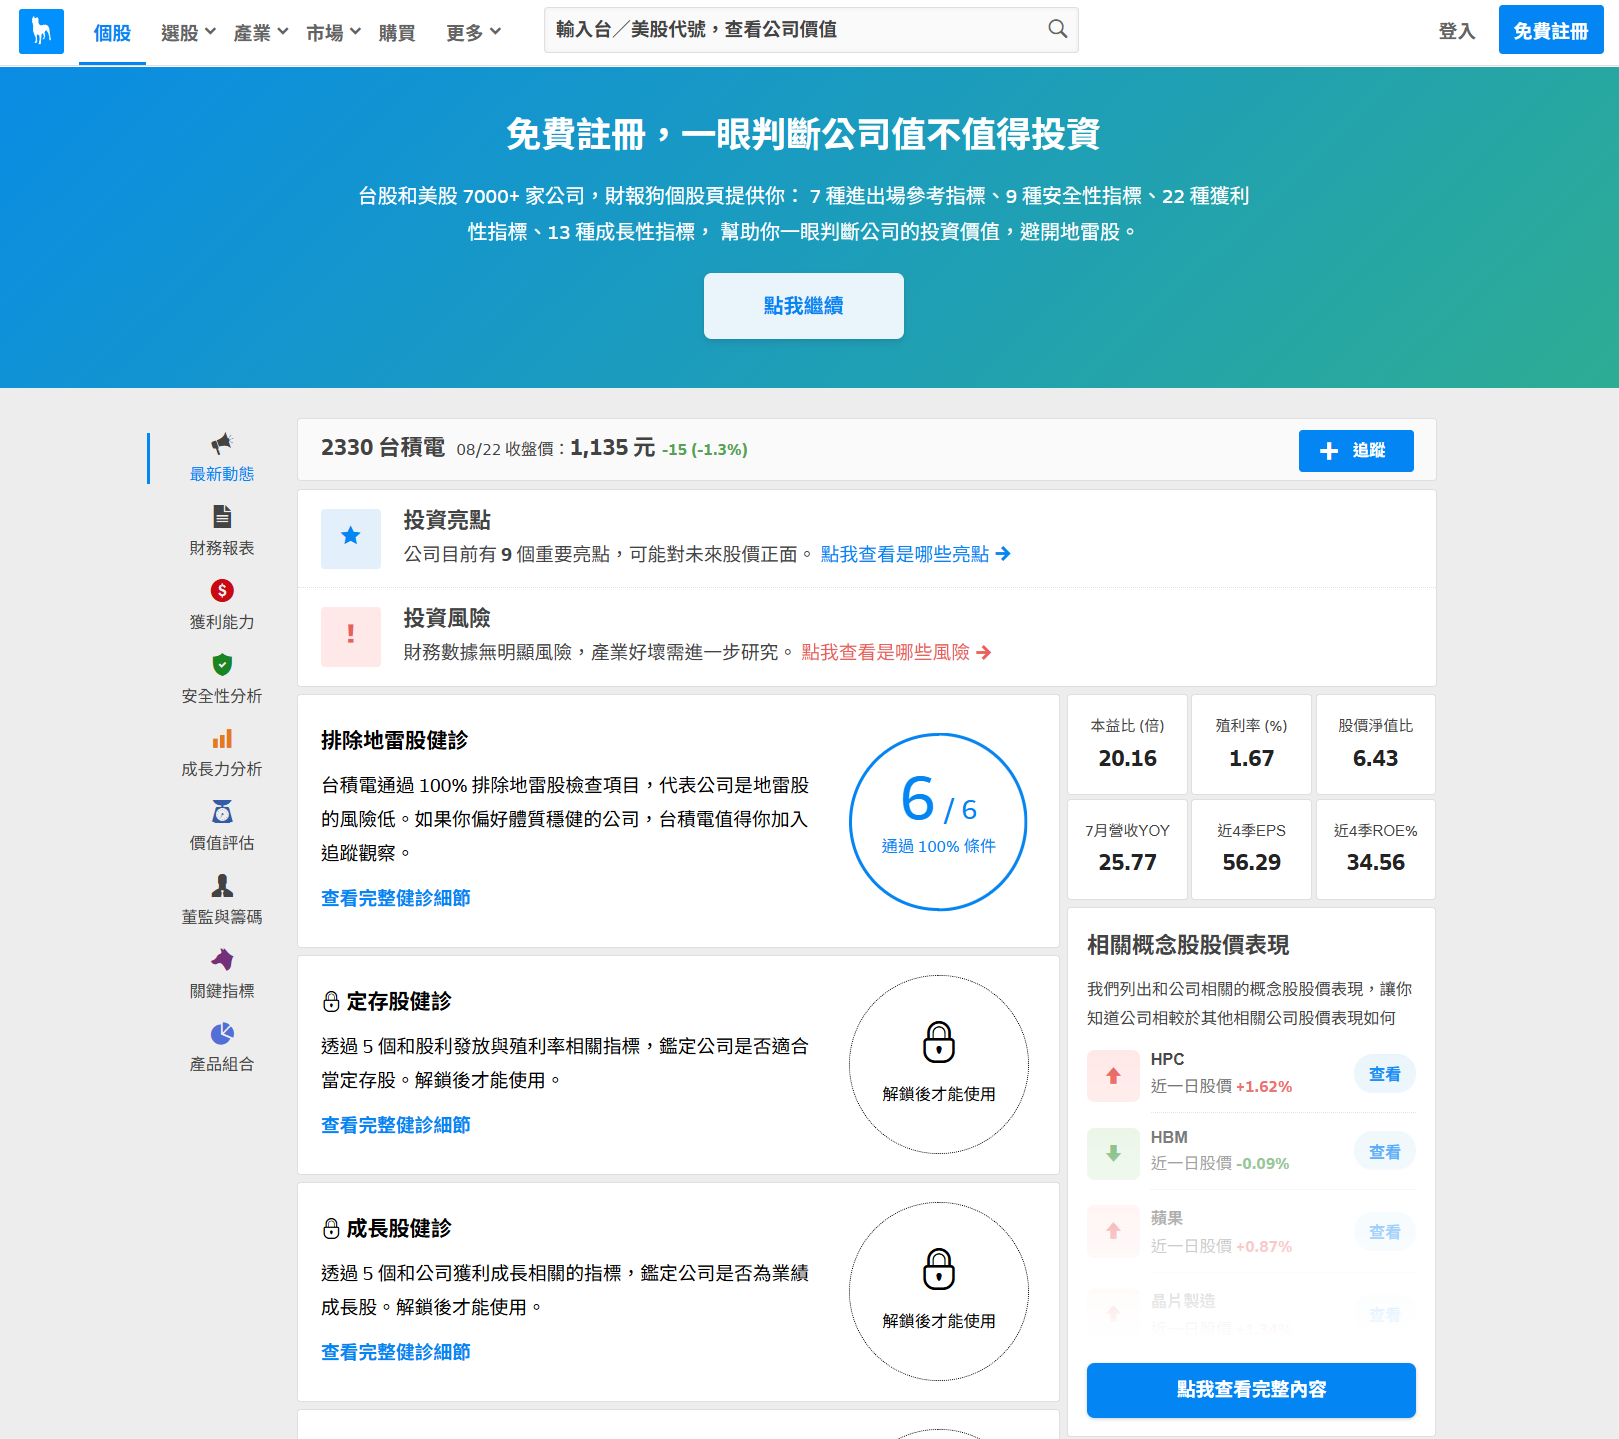Click lock icon beside 定存股健診 title
The image size is (1619, 1439).
pos(331,1001)
